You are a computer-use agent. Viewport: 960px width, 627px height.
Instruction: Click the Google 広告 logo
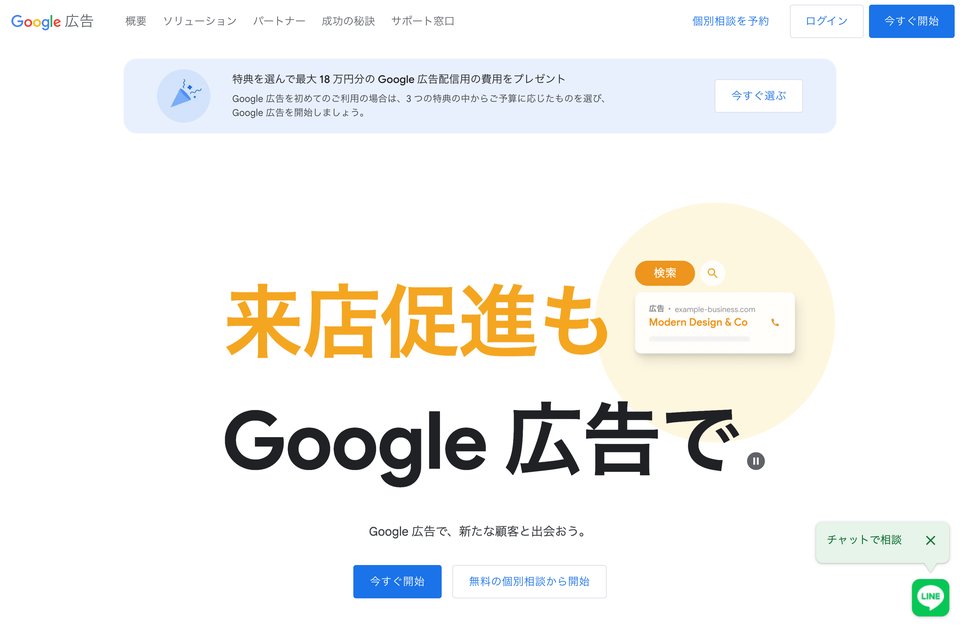point(52,21)
